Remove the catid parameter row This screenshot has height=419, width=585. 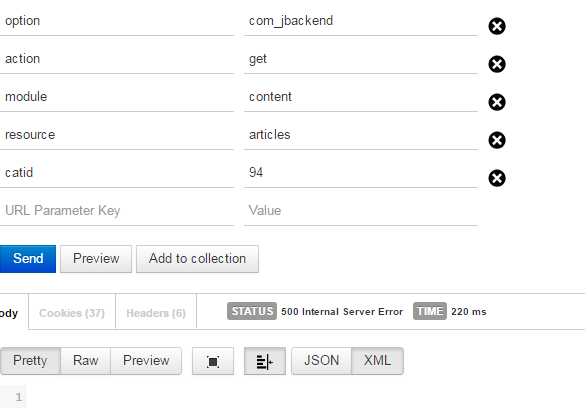(497, 178)
